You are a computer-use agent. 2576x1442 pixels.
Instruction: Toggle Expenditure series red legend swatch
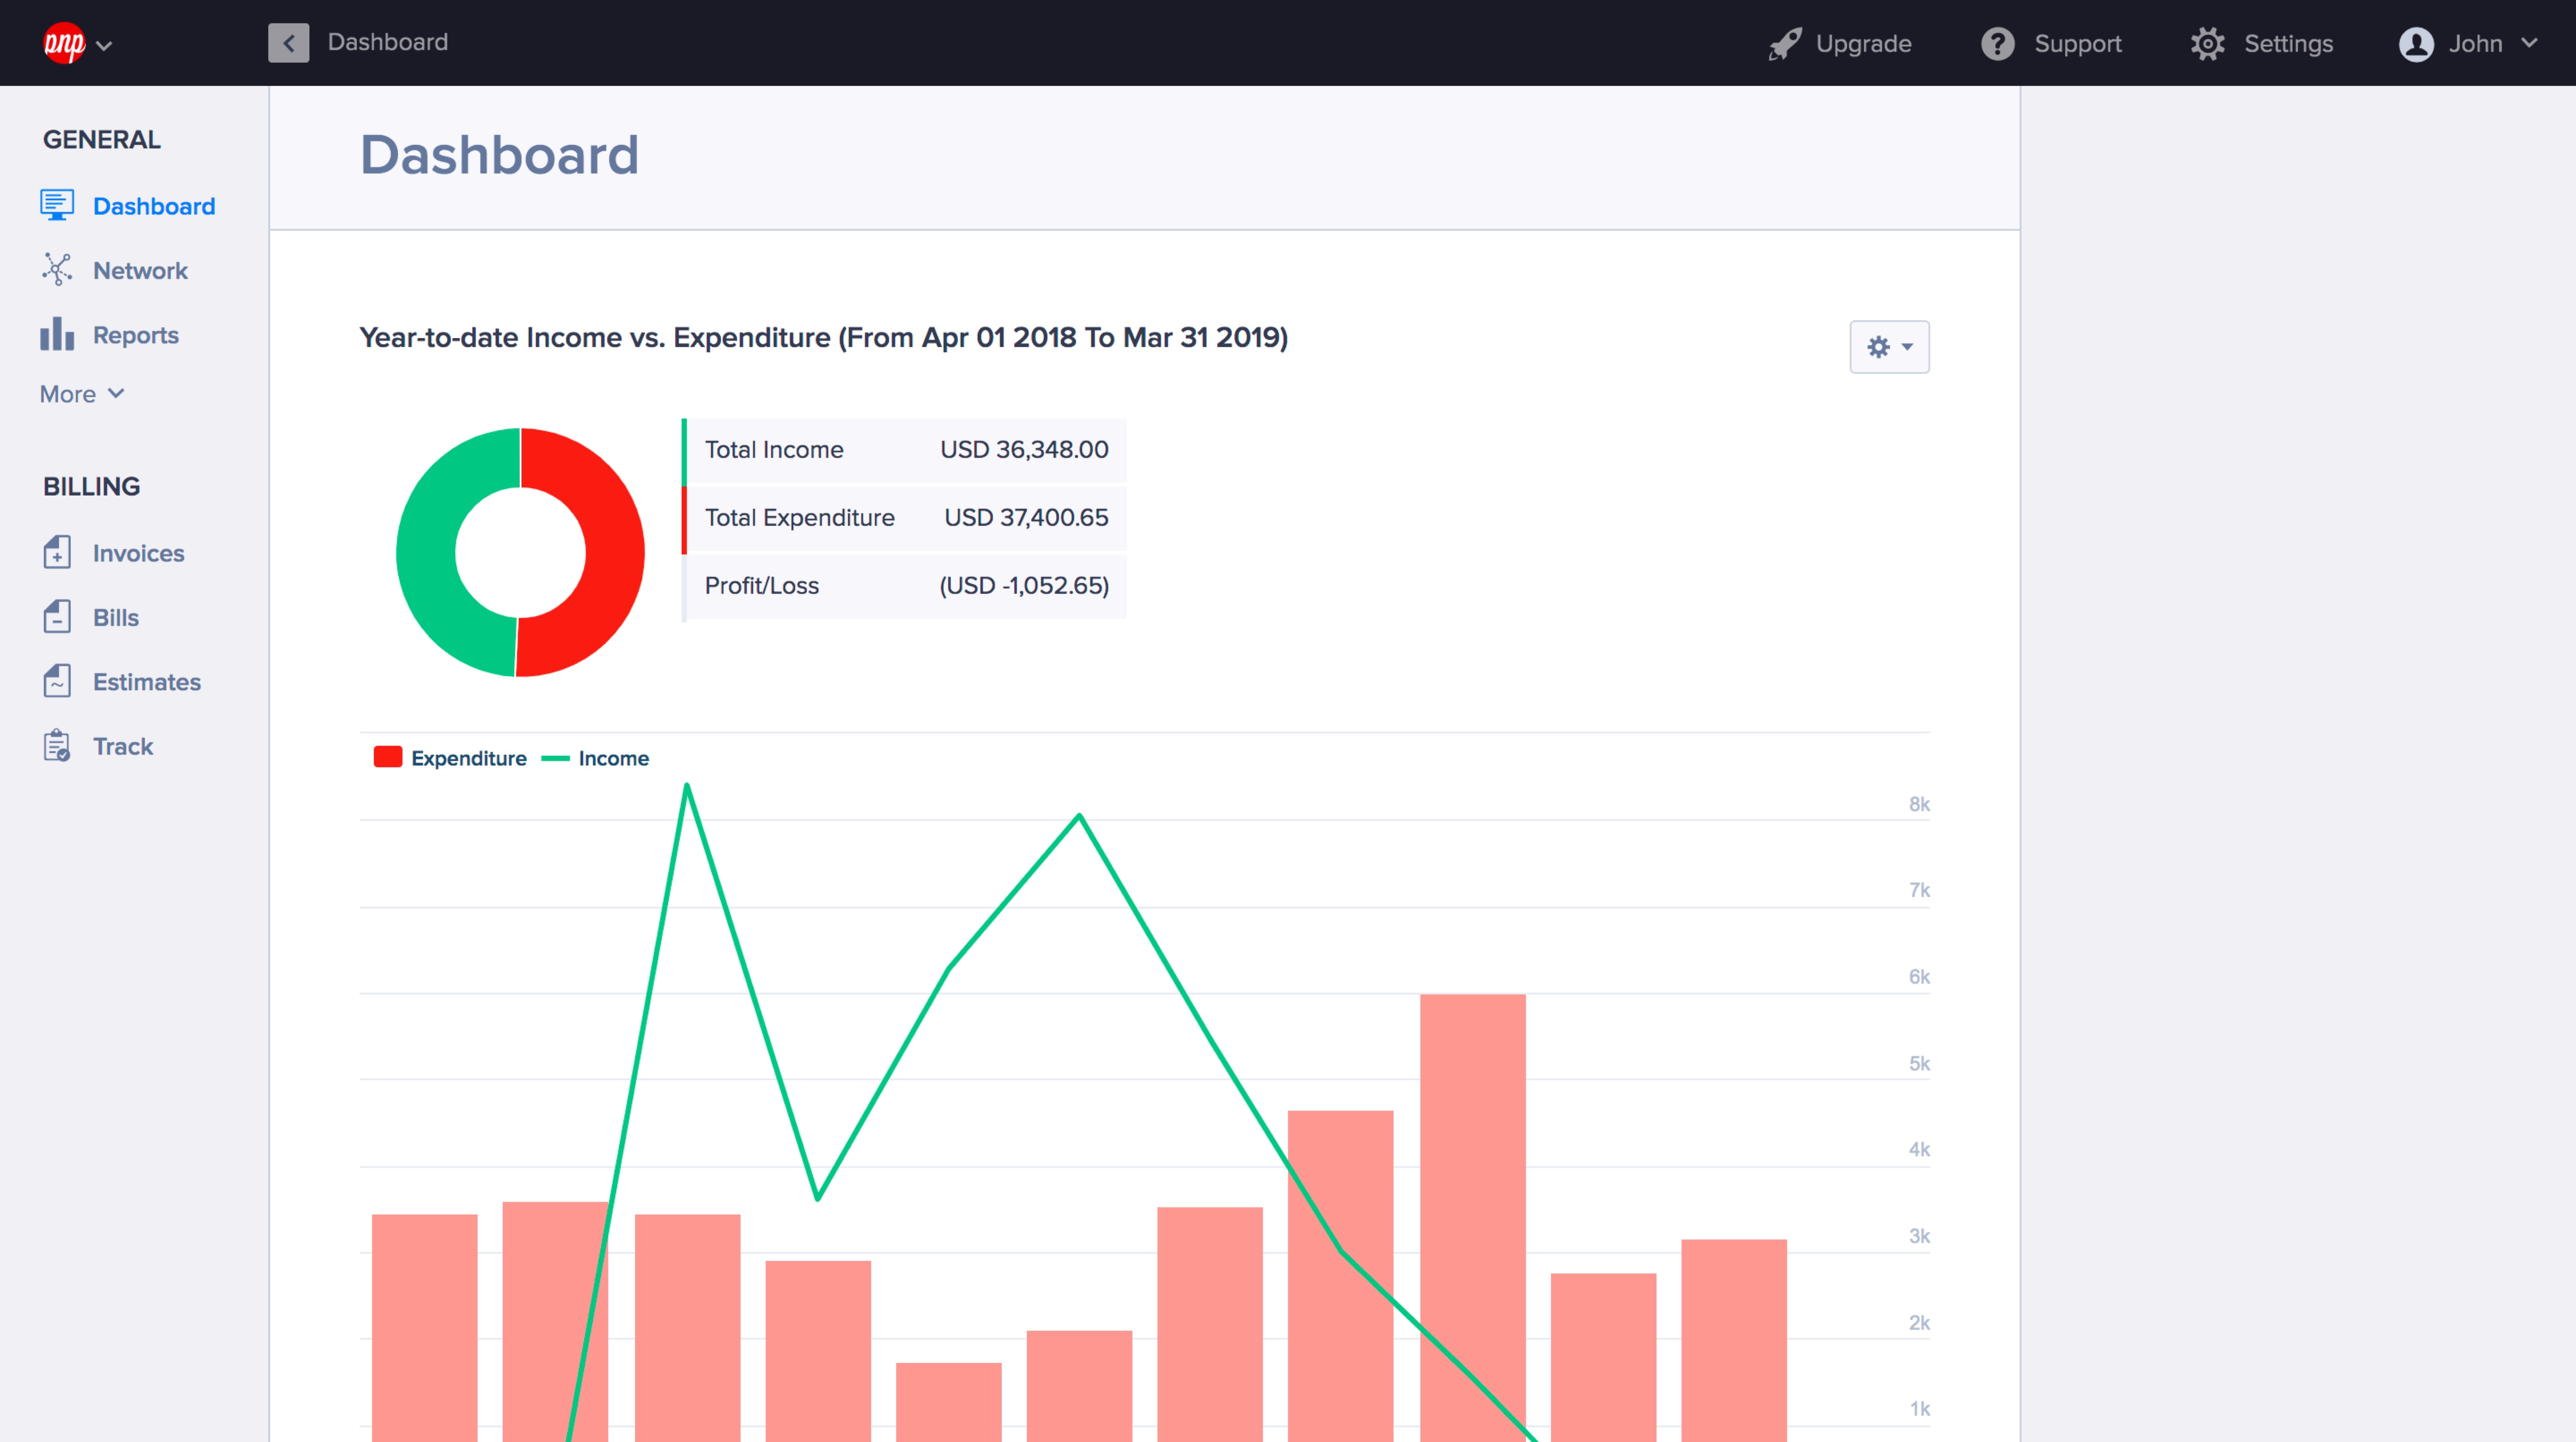(388, 757)
